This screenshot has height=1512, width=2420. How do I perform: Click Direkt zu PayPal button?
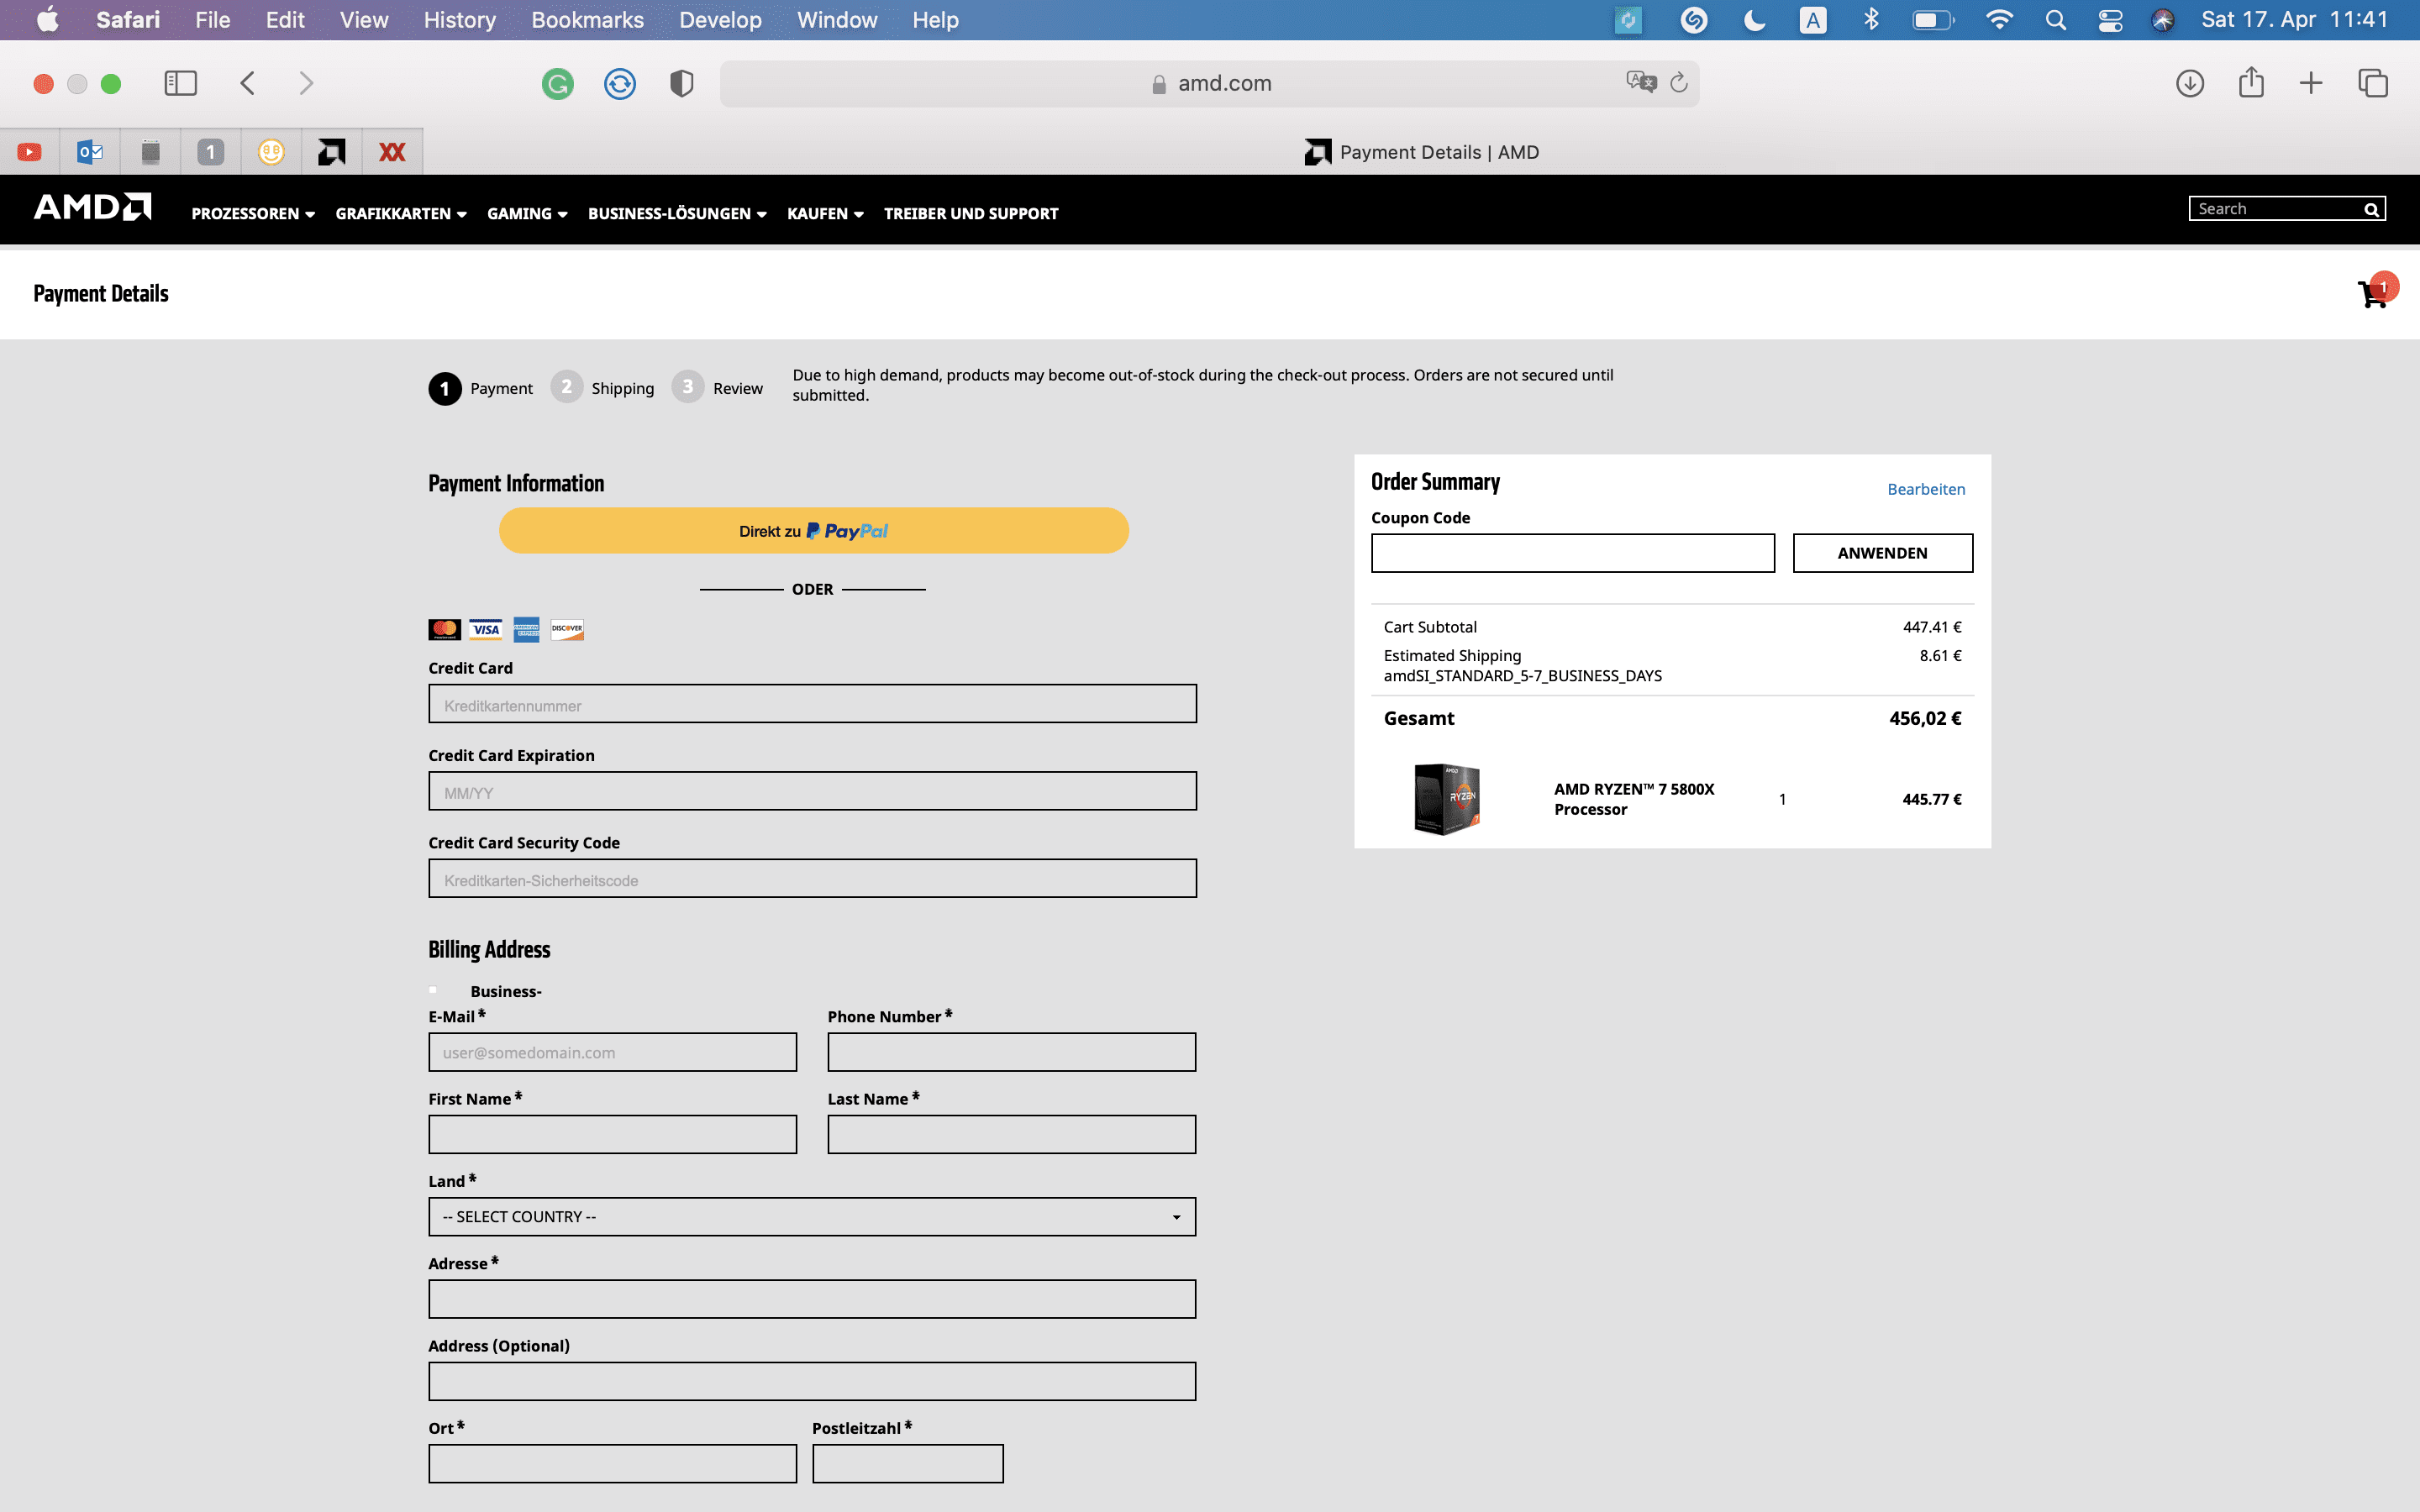pyautogui.click(x=813, y=530)
